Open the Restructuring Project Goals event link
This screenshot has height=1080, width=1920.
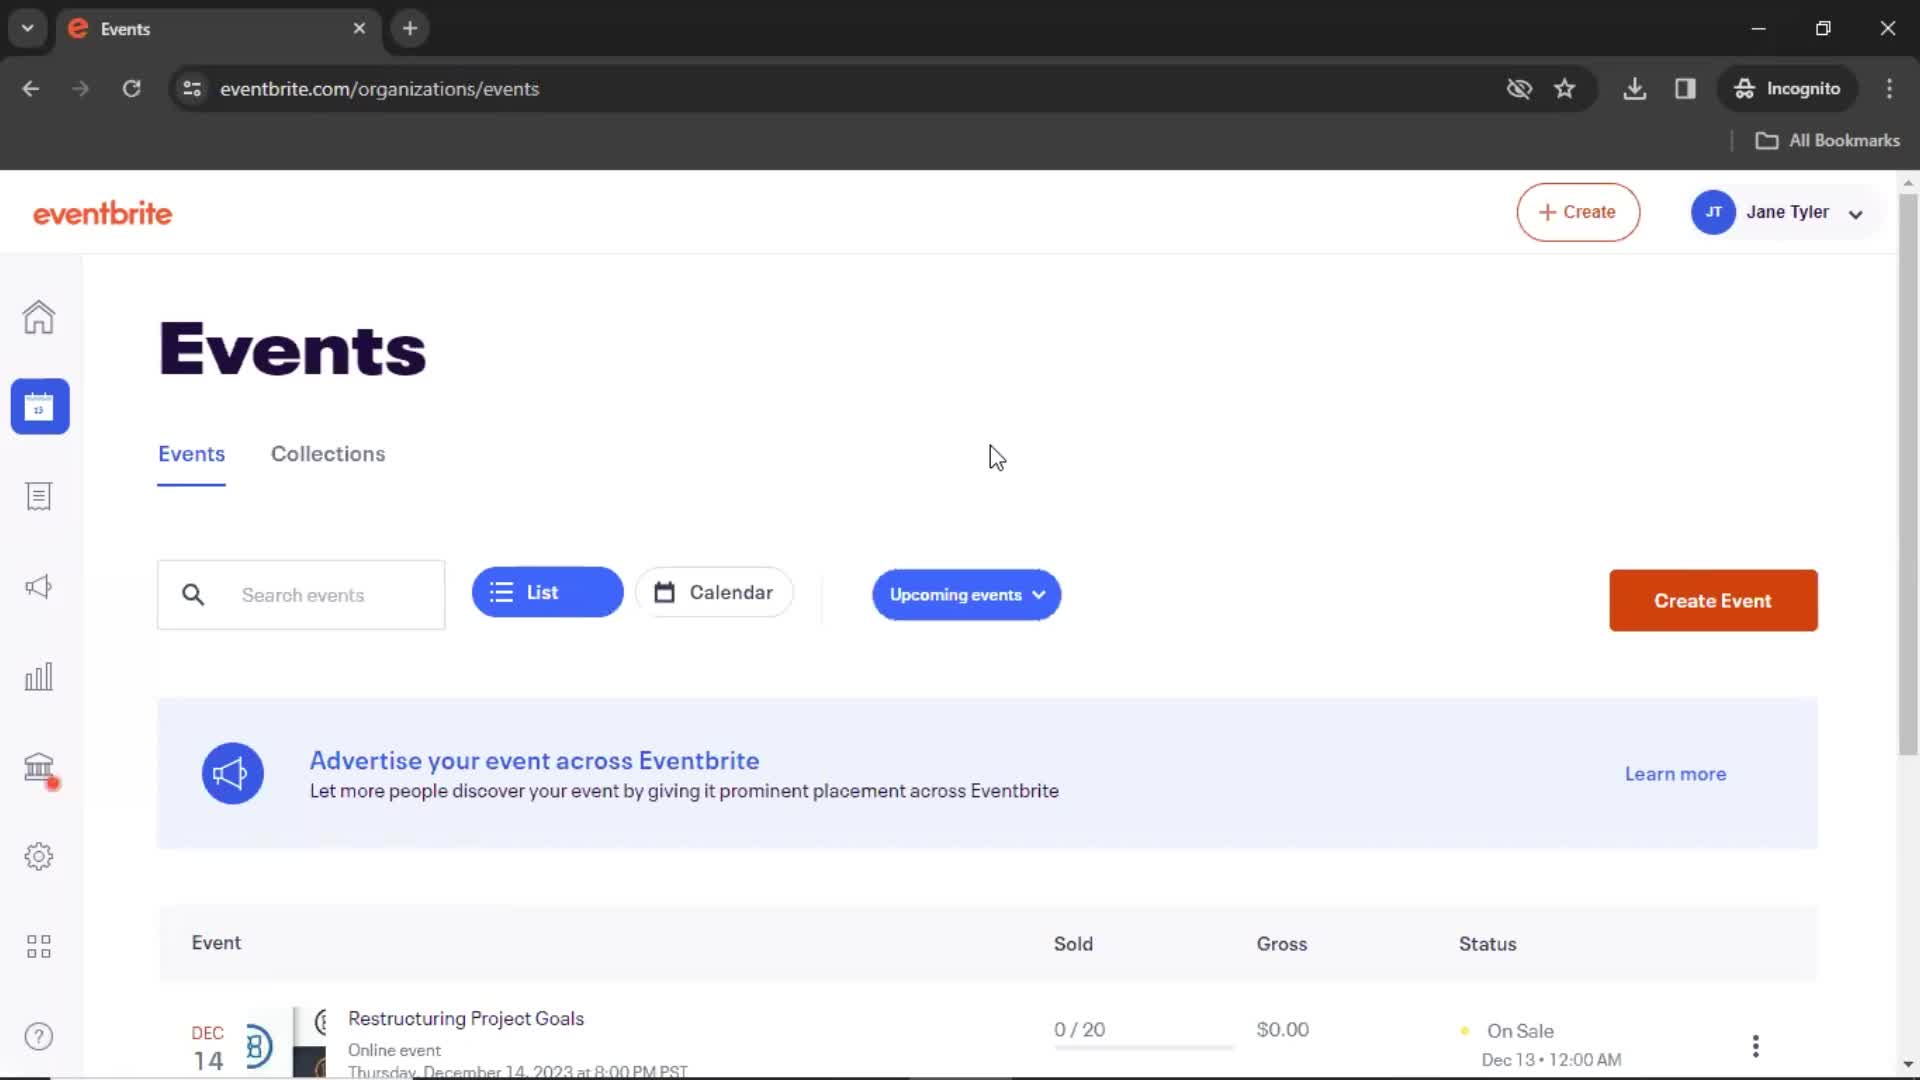(466, 1018)
